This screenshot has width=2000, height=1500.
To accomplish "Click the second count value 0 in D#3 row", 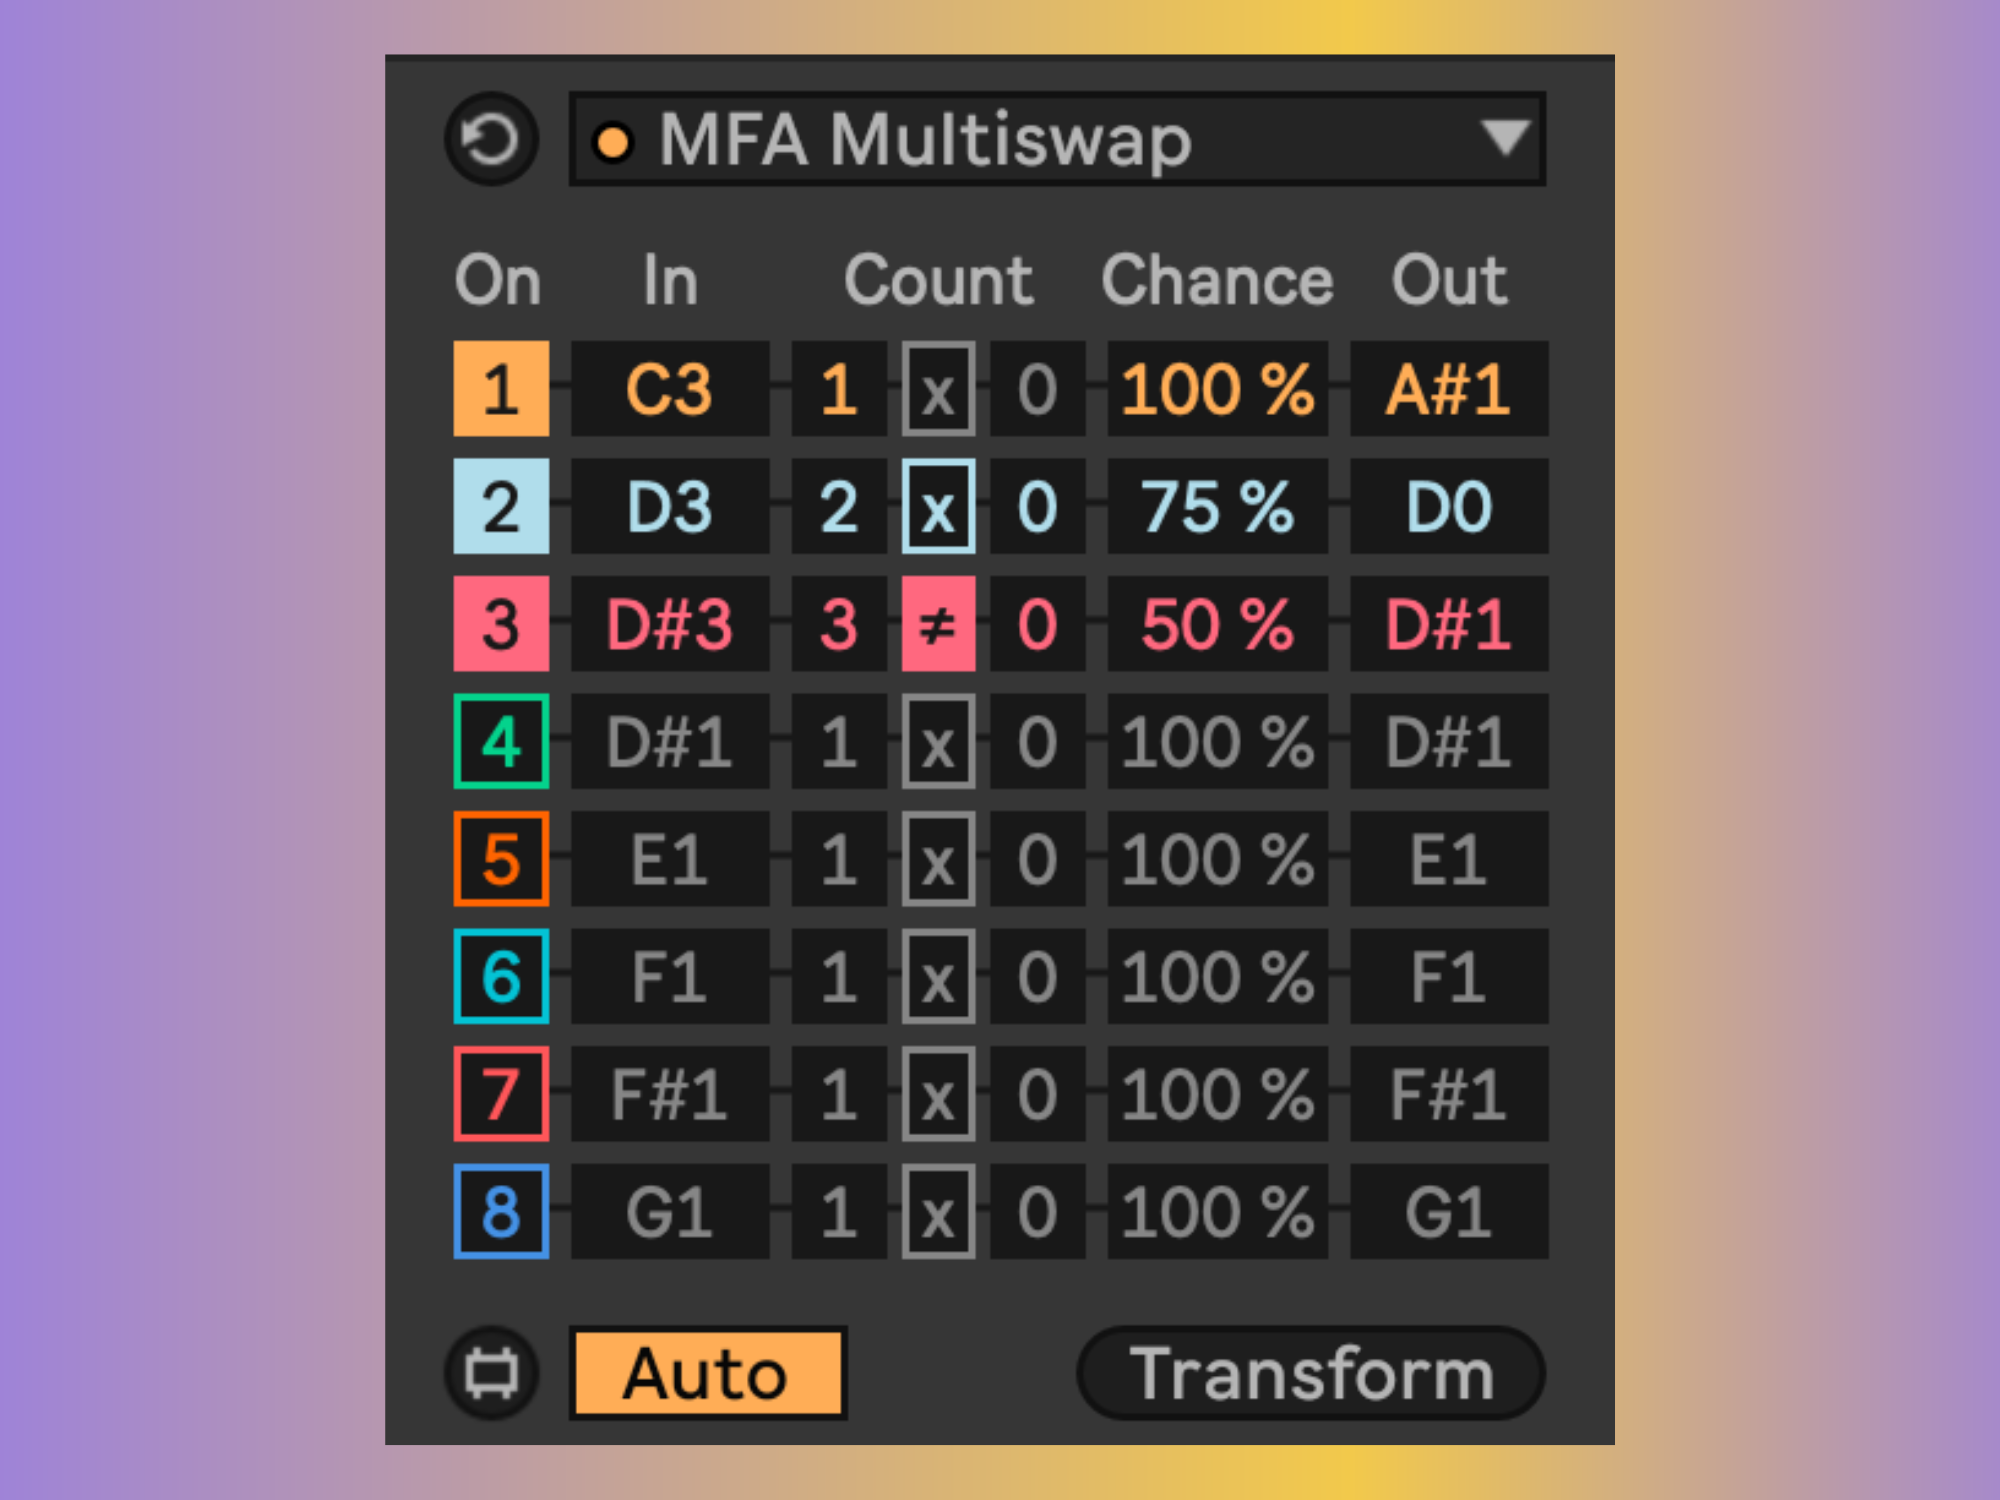I will (1037, 624).
